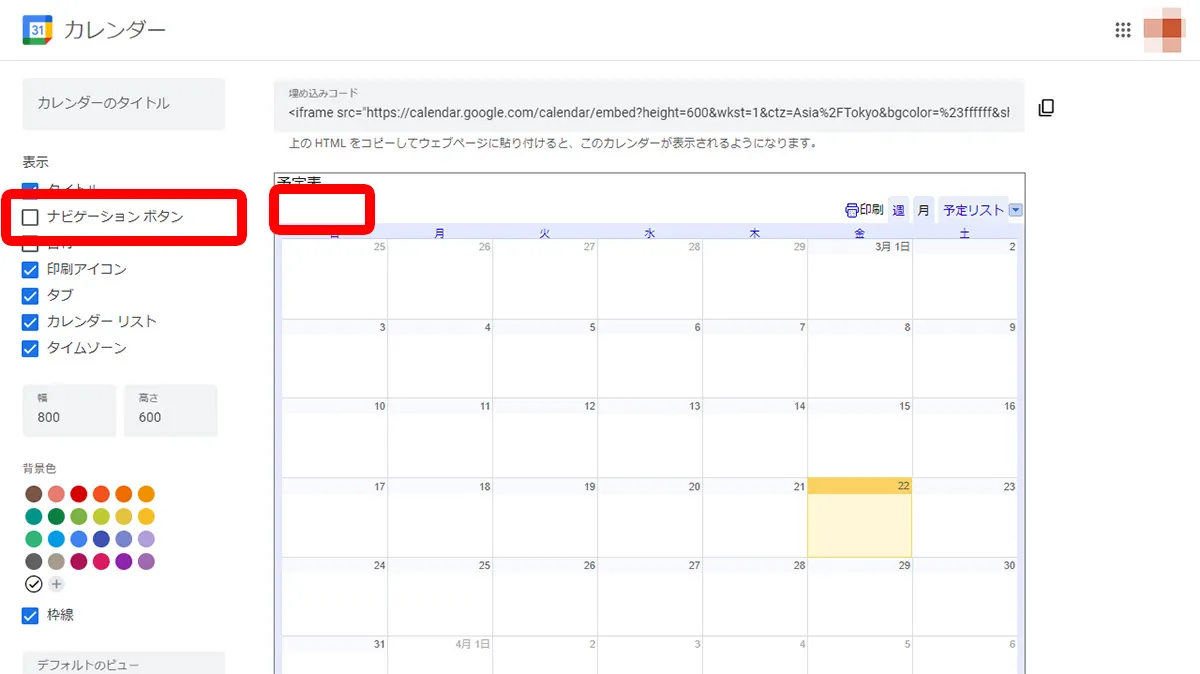The height and width of the screenshot is (674, 1200).
Task: Click the Google Calendar logo icon
Action: point(37,30)
